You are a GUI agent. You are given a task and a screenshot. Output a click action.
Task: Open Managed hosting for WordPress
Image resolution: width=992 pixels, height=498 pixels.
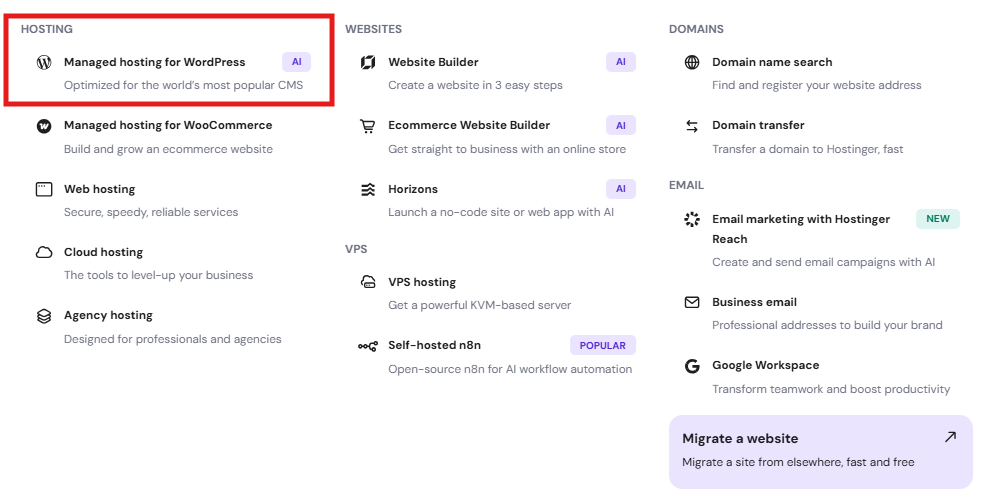pos(154,62)
